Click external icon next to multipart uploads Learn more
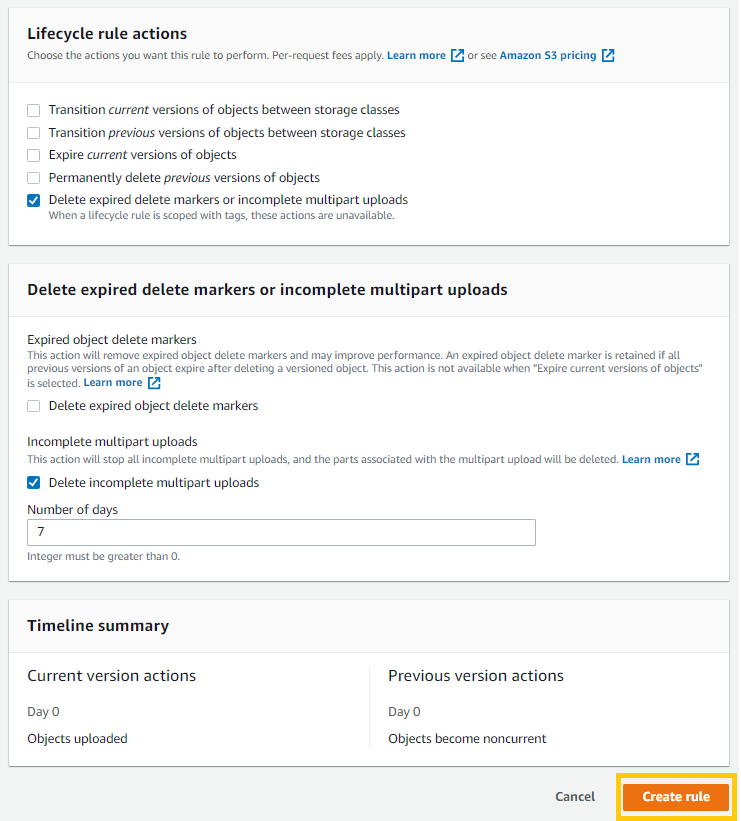 coord(692,459)
